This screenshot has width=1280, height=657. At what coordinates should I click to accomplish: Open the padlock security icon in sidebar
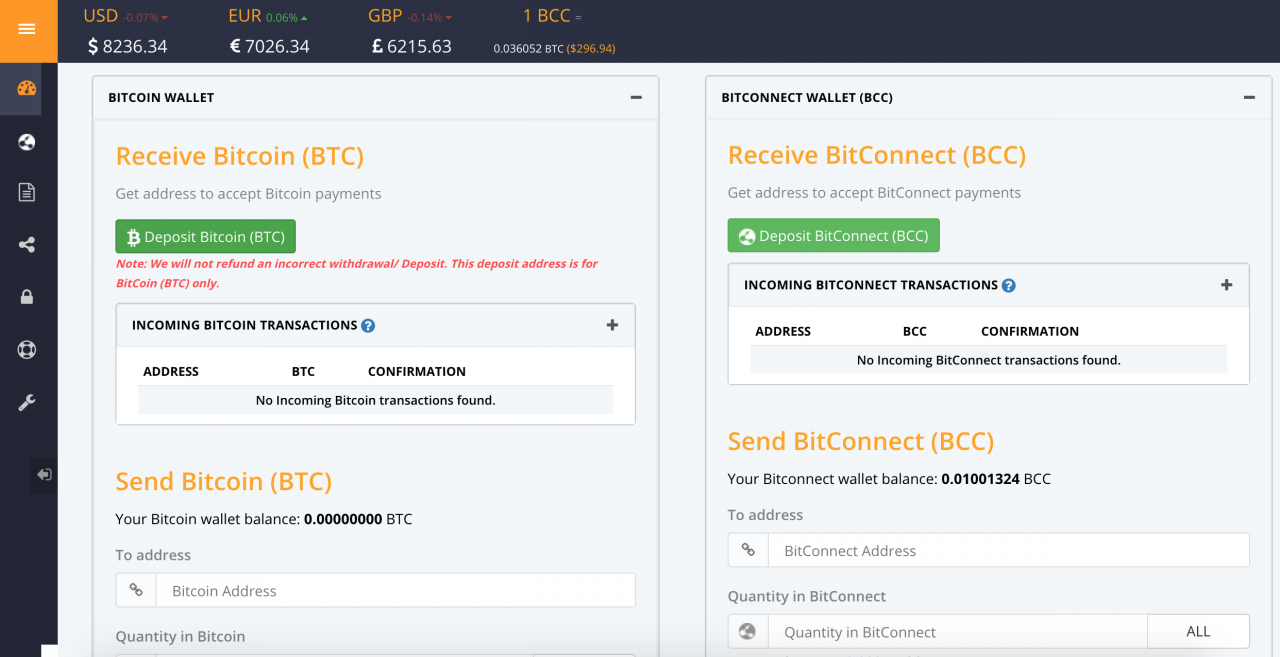click(27, 296)
